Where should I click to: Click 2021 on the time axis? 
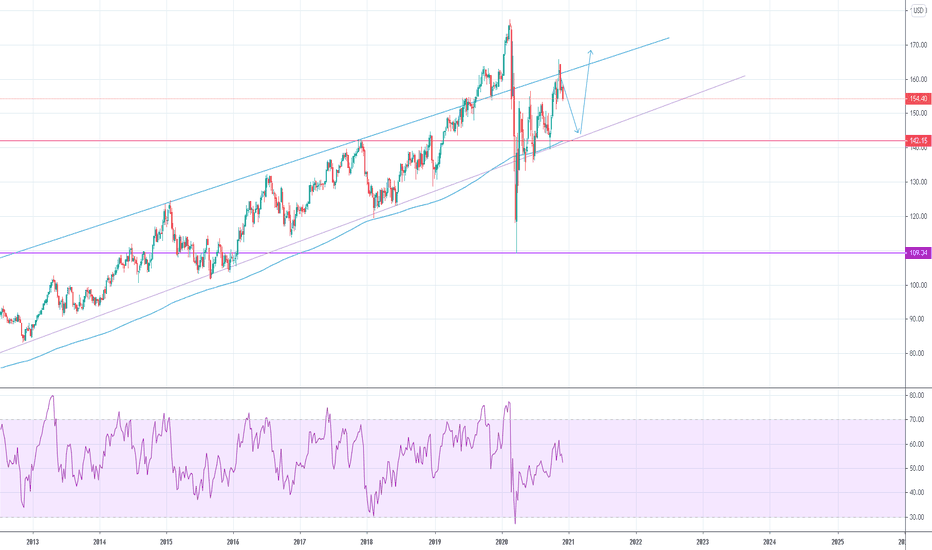coord(569,542)
